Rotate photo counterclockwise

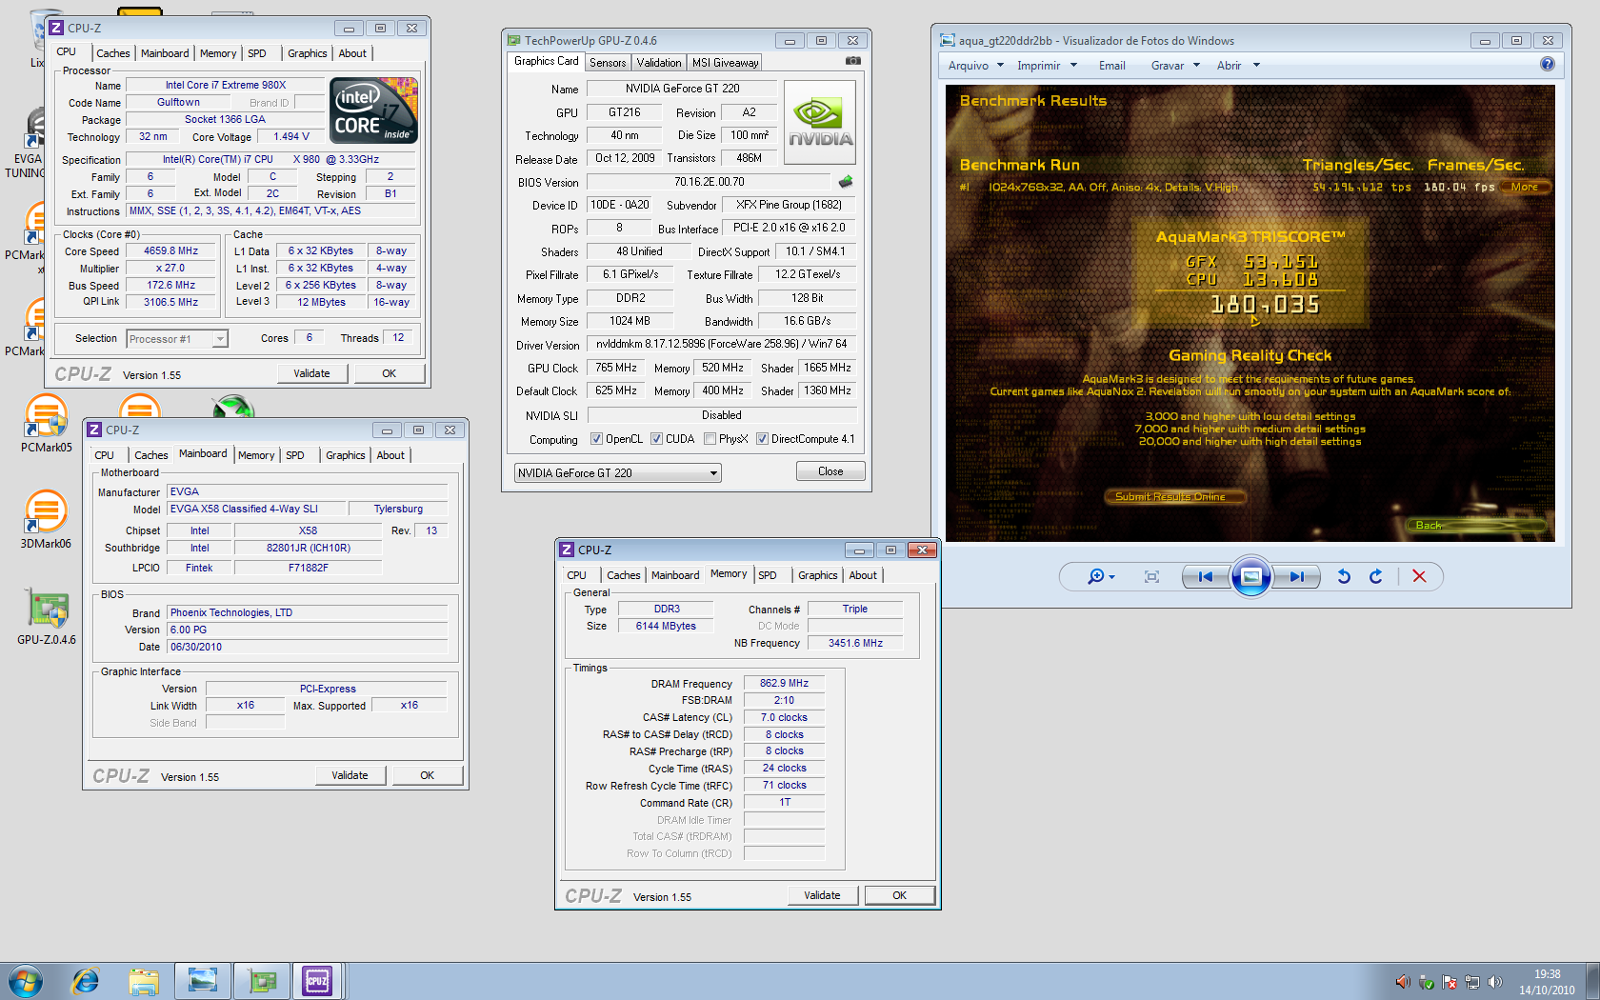click(1344, 577)
